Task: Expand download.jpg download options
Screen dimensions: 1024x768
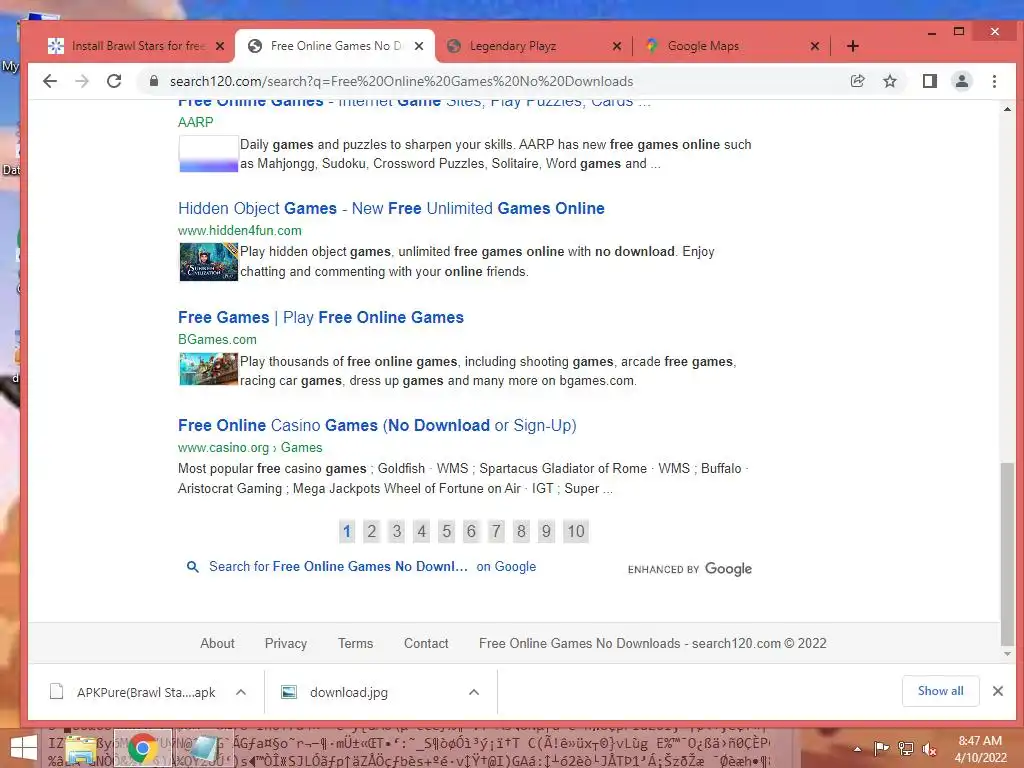Action: 474,692
